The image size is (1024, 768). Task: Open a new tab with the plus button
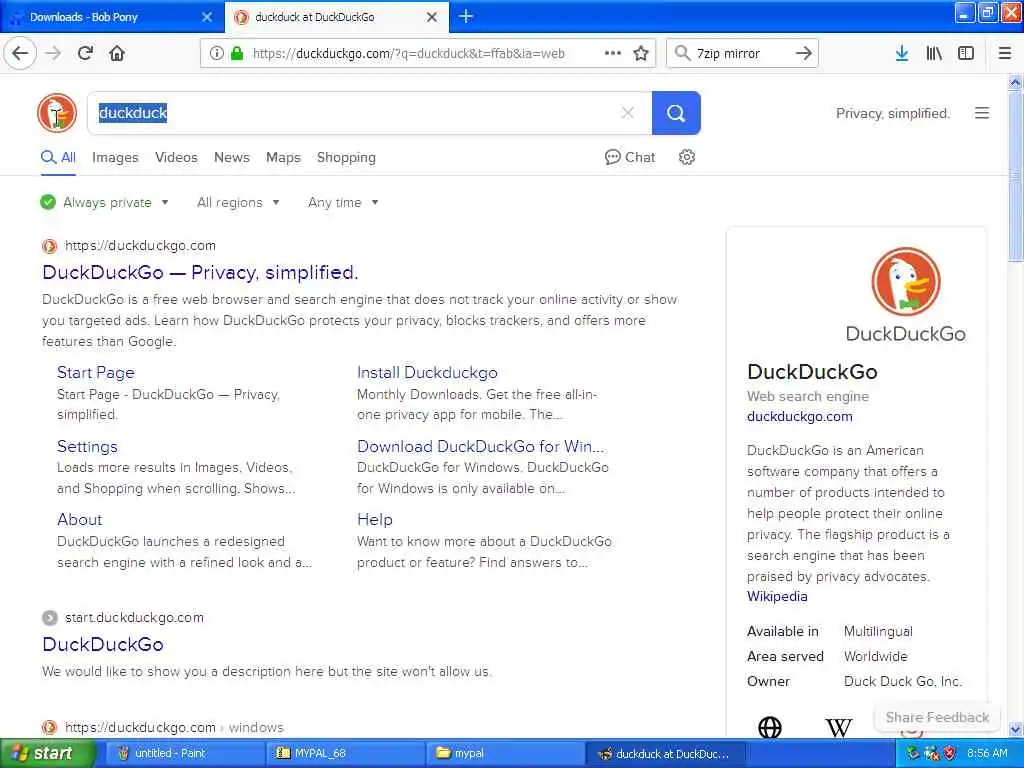[x=466, y=16]
